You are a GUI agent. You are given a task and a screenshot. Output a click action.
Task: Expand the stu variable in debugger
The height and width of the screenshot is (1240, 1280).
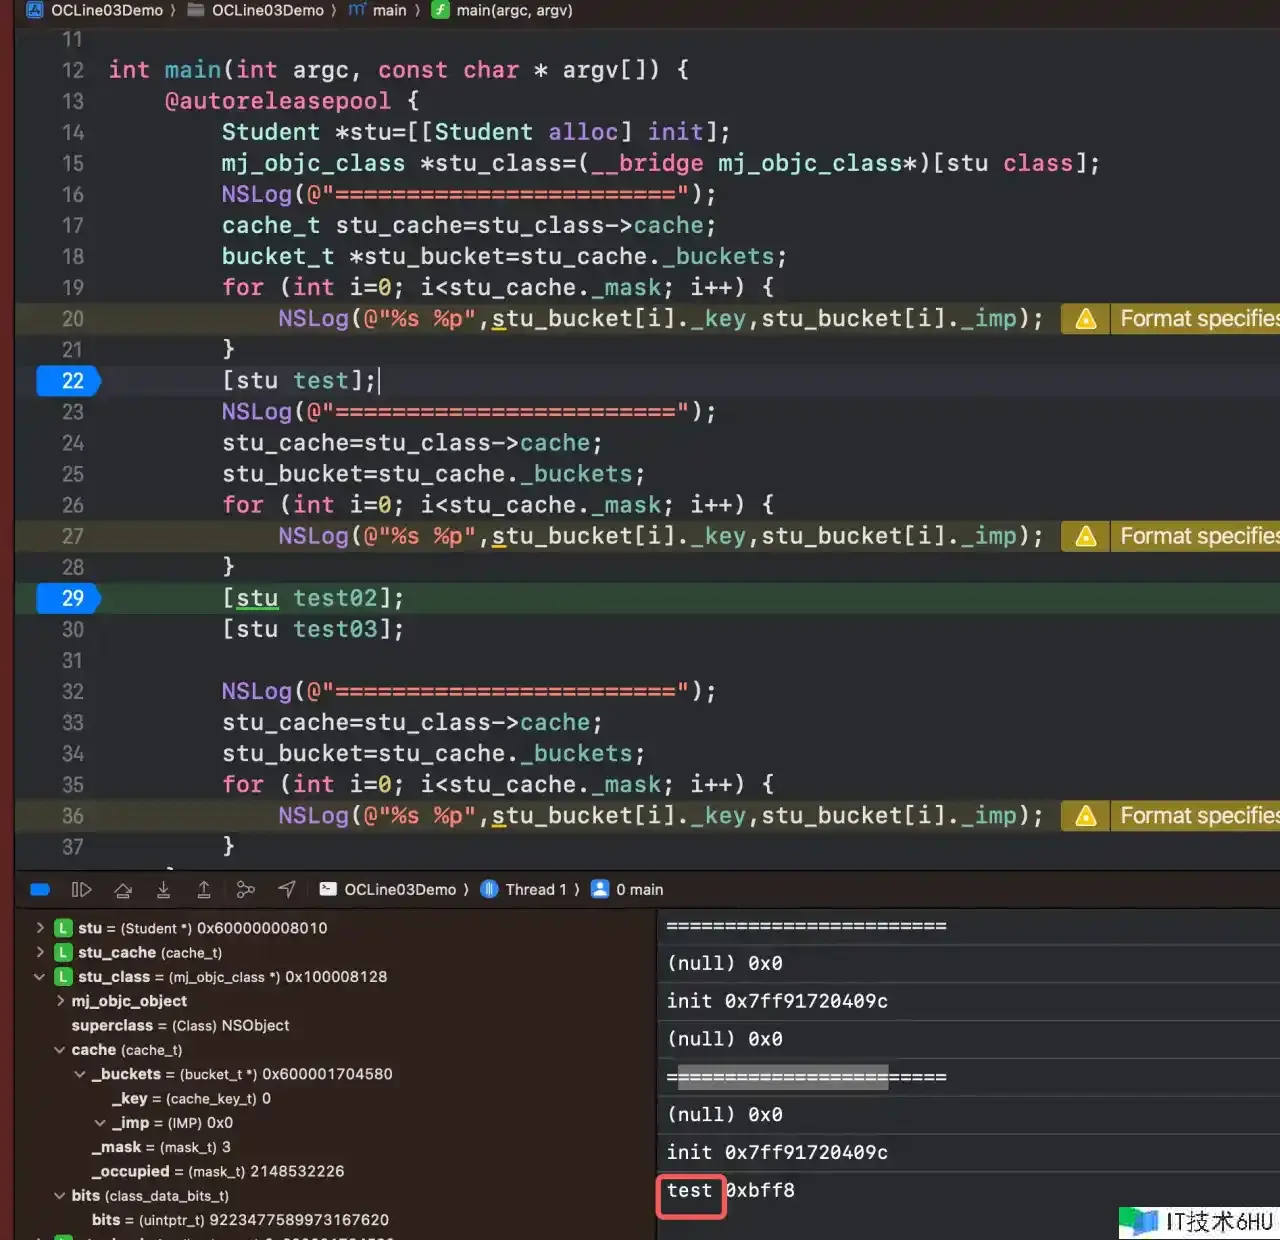click(40, 928)
